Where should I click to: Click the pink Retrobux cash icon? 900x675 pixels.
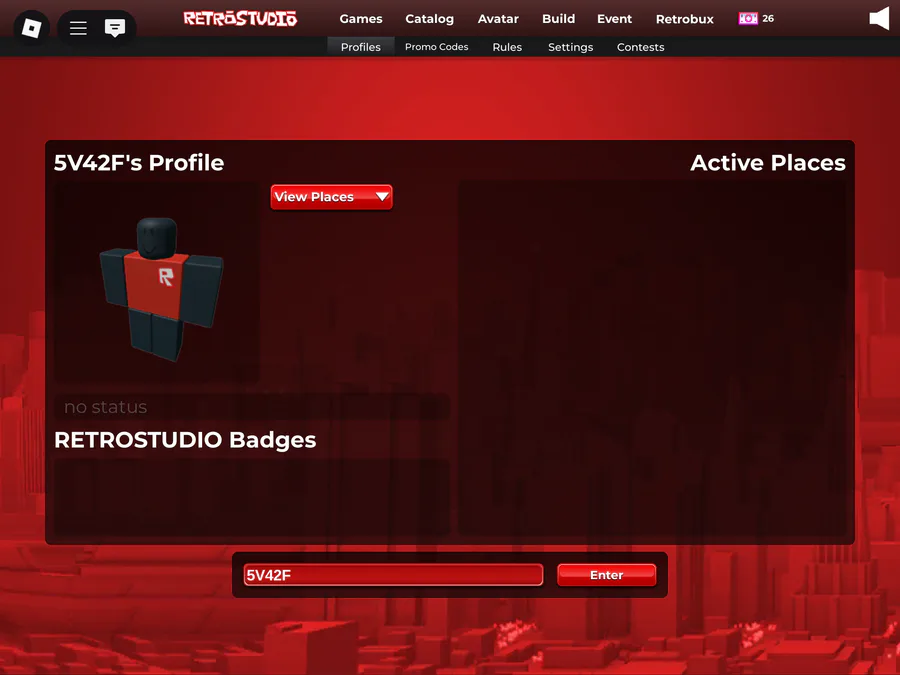[748, 19]
